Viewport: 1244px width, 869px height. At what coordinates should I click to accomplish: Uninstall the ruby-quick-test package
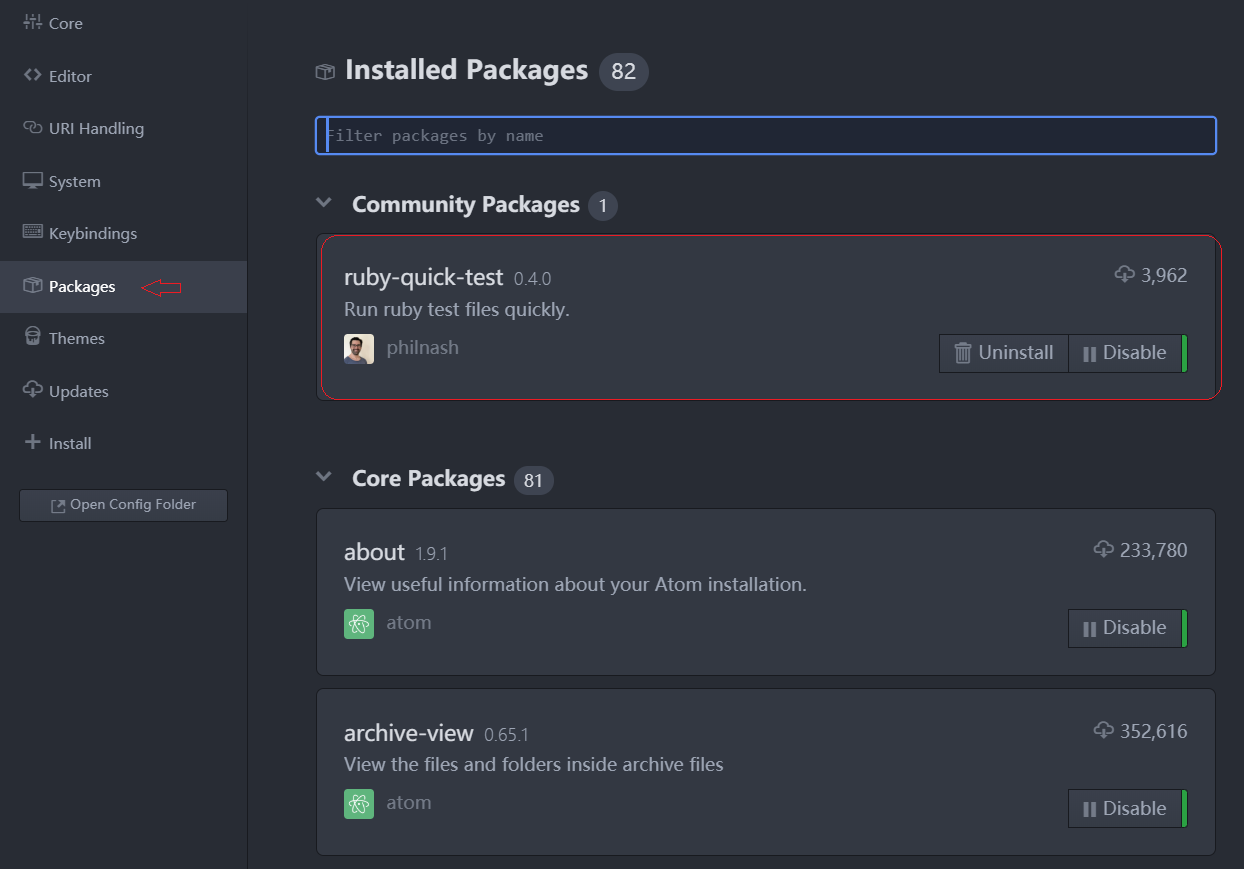(1003, 352)
